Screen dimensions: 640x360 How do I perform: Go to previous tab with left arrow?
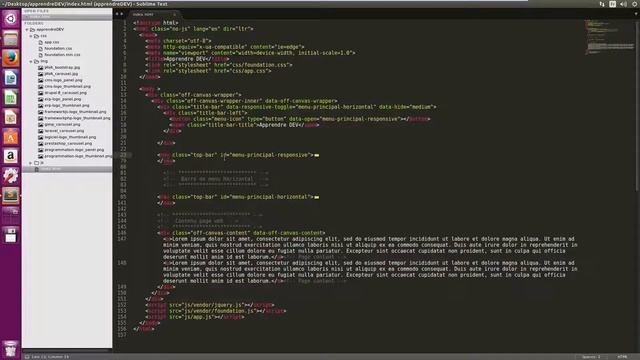pos(117,14)
